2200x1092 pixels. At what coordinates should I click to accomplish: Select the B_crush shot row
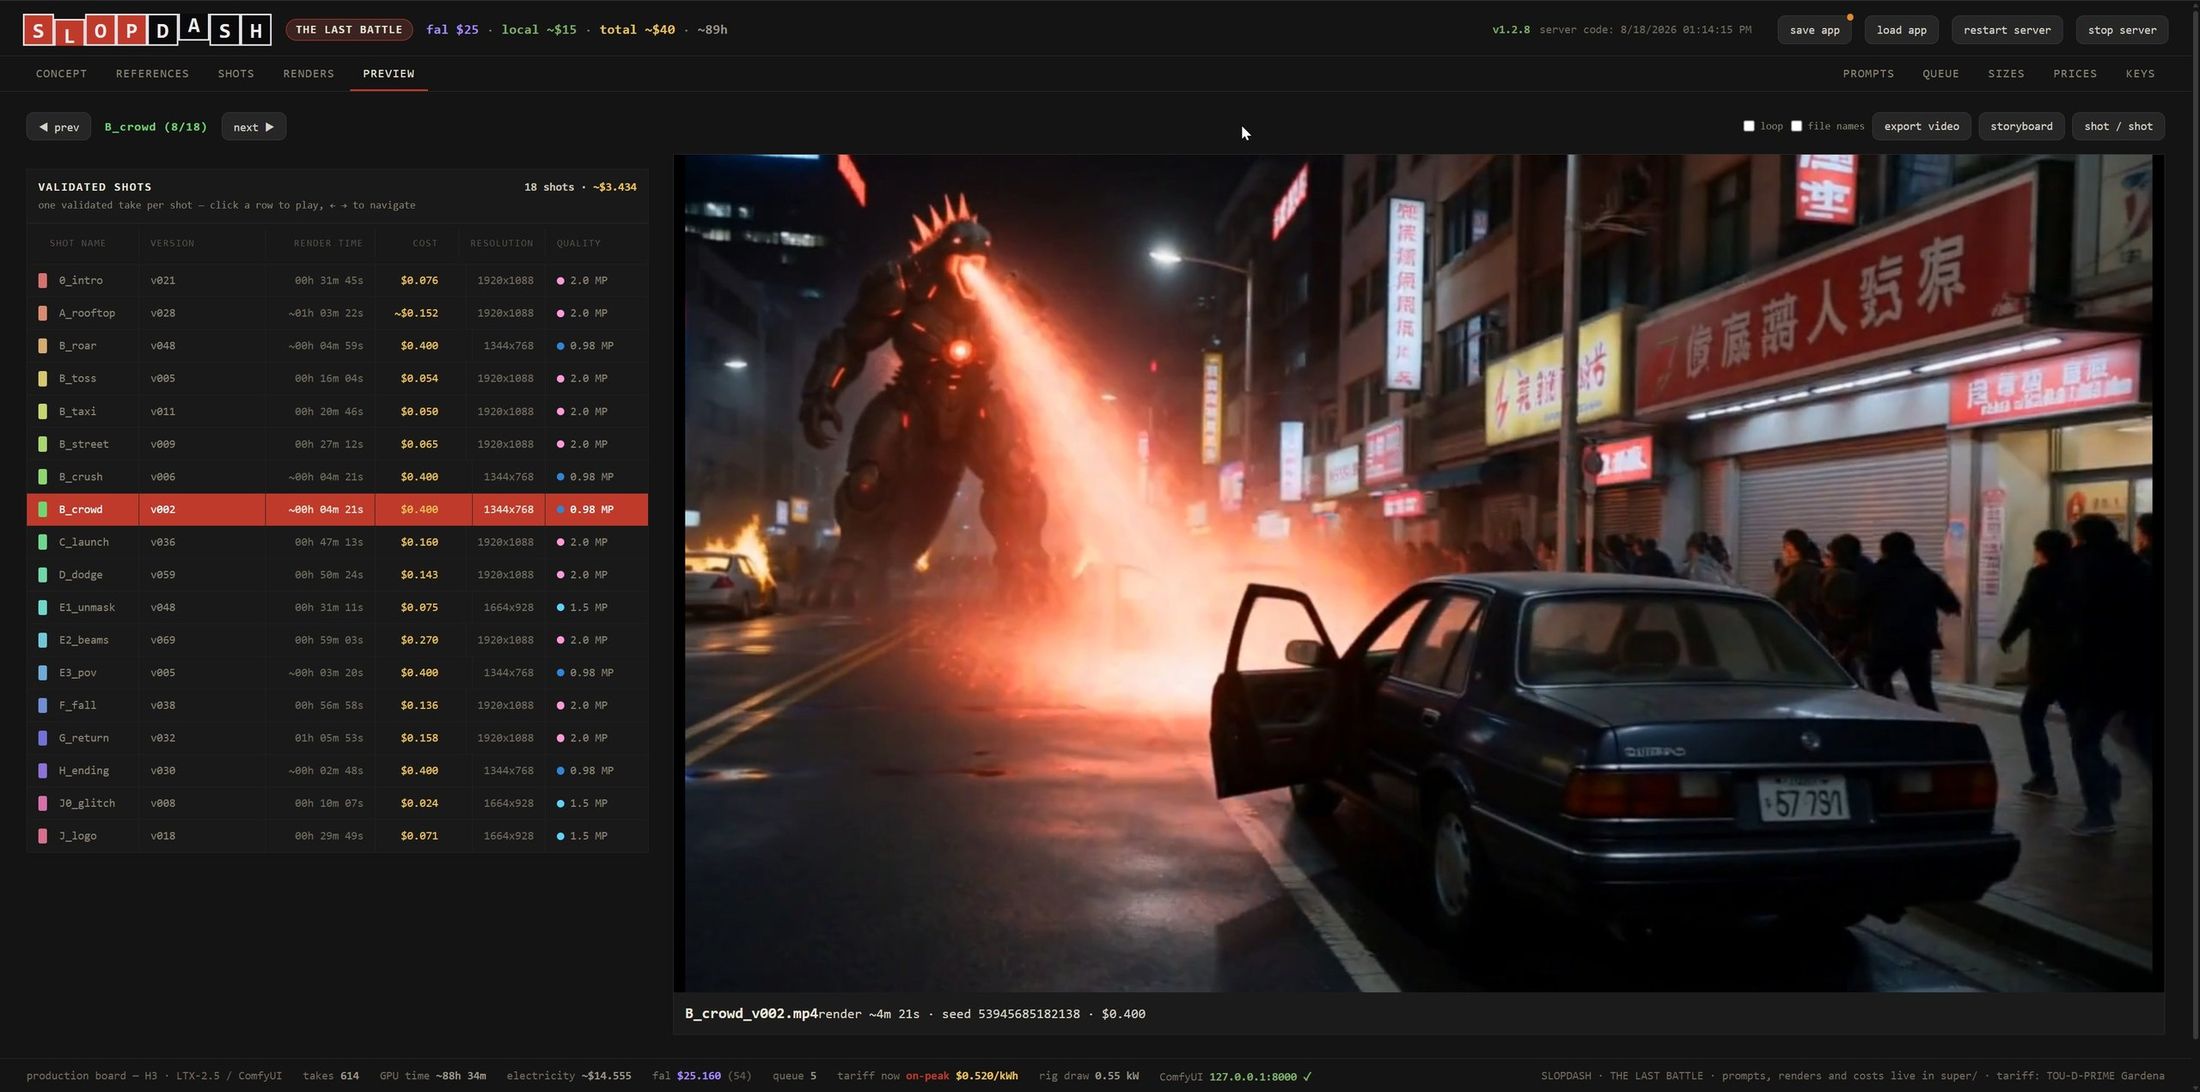337,477
